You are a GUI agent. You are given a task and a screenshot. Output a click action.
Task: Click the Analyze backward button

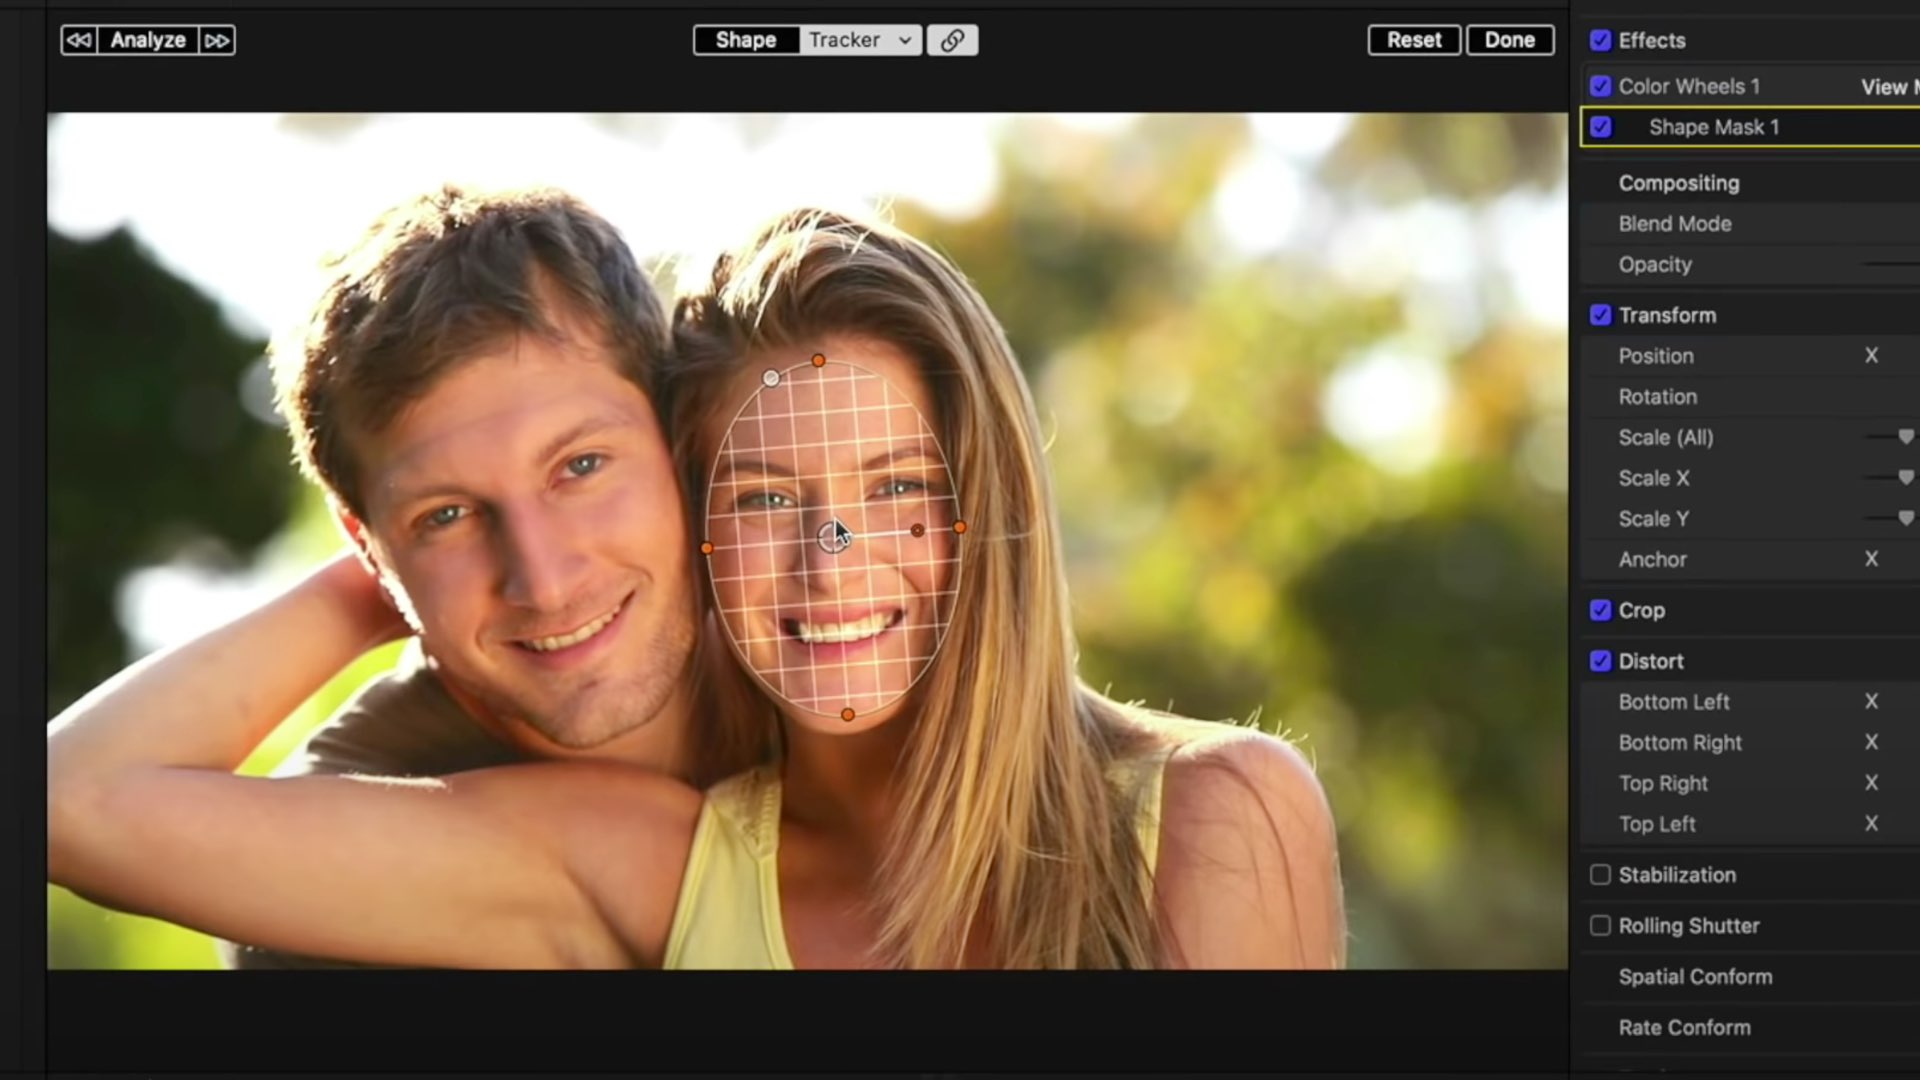coord(78,38)
